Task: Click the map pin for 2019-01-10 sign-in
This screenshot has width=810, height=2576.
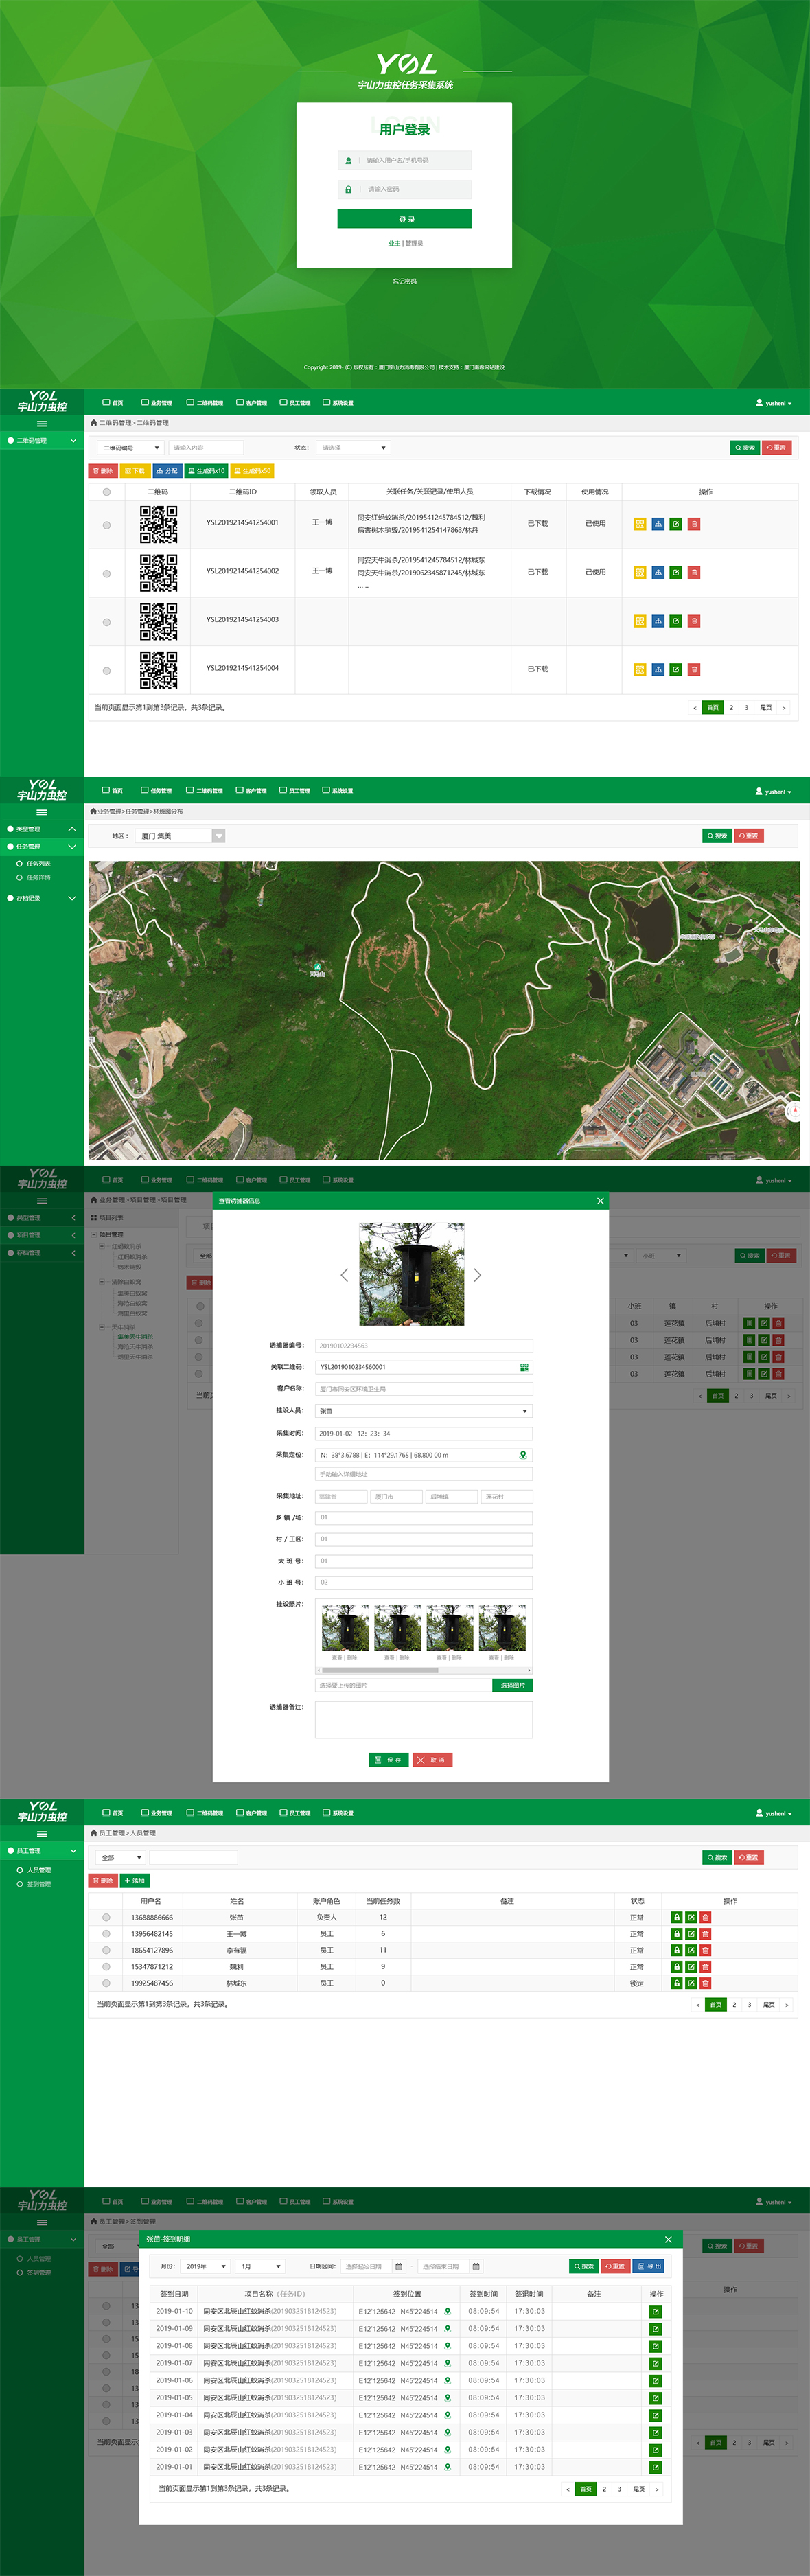Action: 447,2311
